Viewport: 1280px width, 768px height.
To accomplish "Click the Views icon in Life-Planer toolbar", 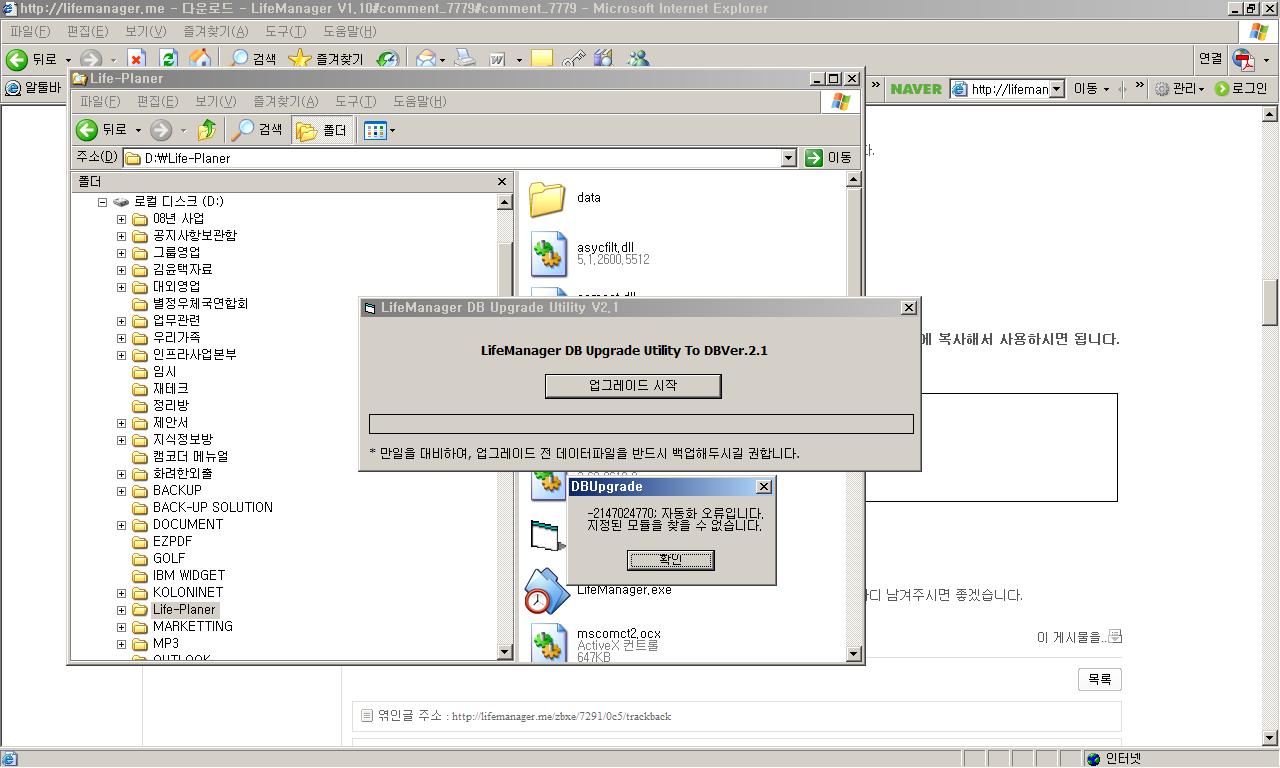I will coord(375,130).
